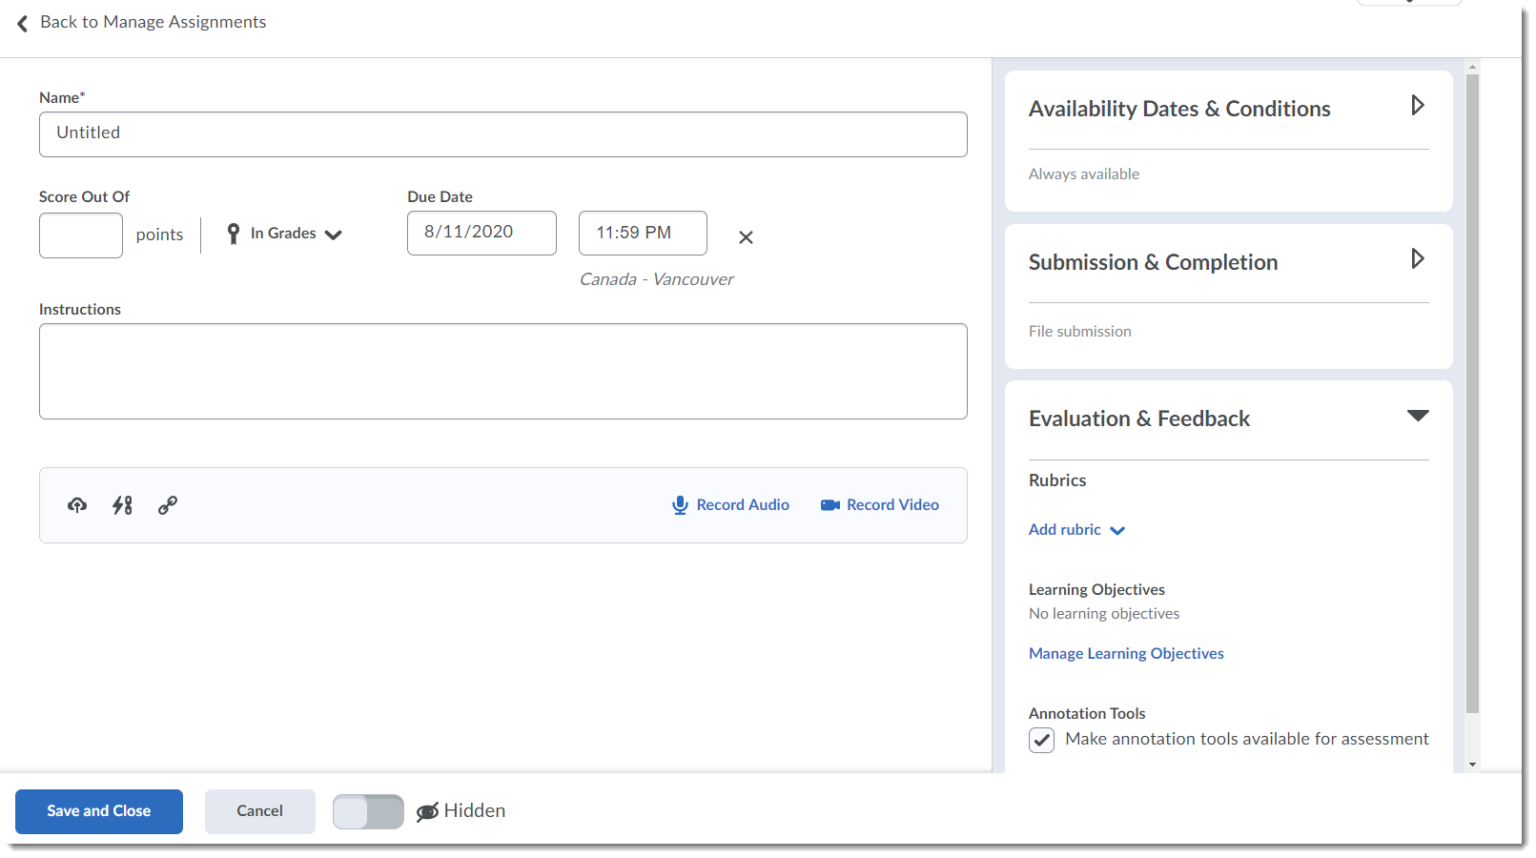Image resolution: width=1536 pixels, height=858 pixels.
Task: Clear the due date with the X icon
Action: click(745, 237)
